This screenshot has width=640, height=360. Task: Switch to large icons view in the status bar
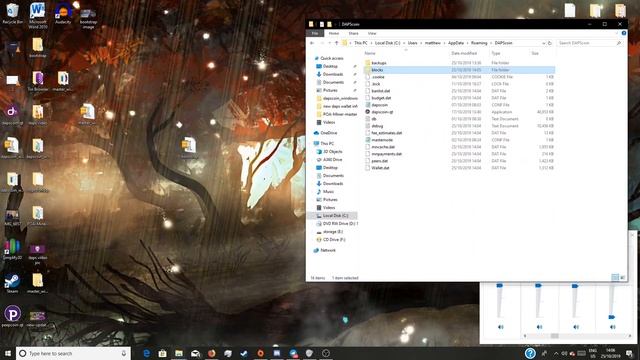(622, 278)
